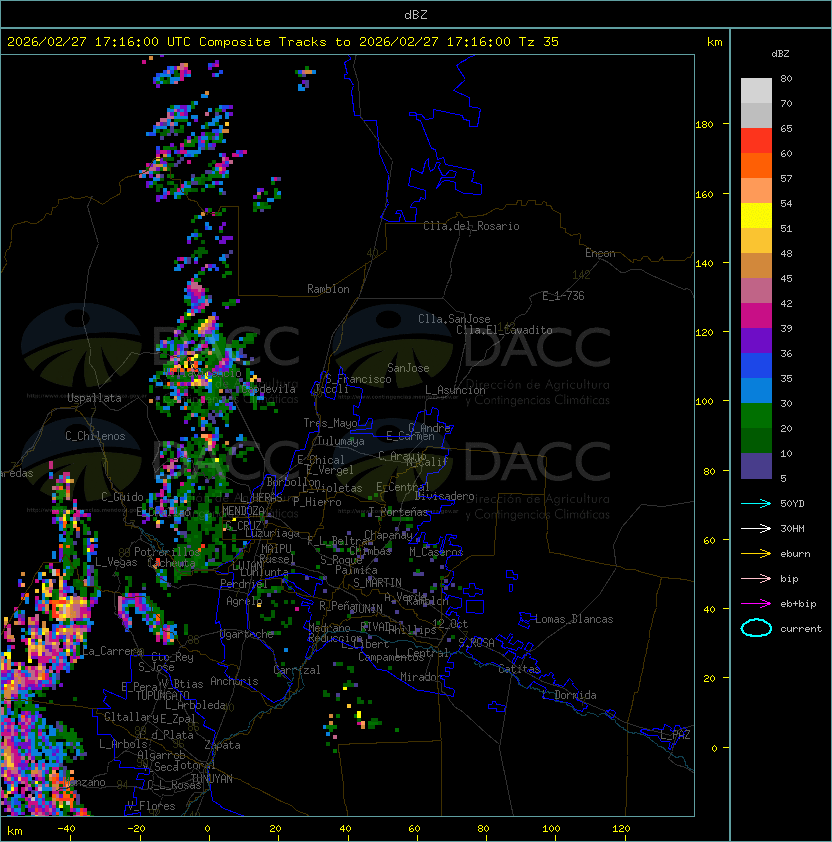Click the 'La_Carrera' map label
Screen dimensions: 832x842
point(113,651)
